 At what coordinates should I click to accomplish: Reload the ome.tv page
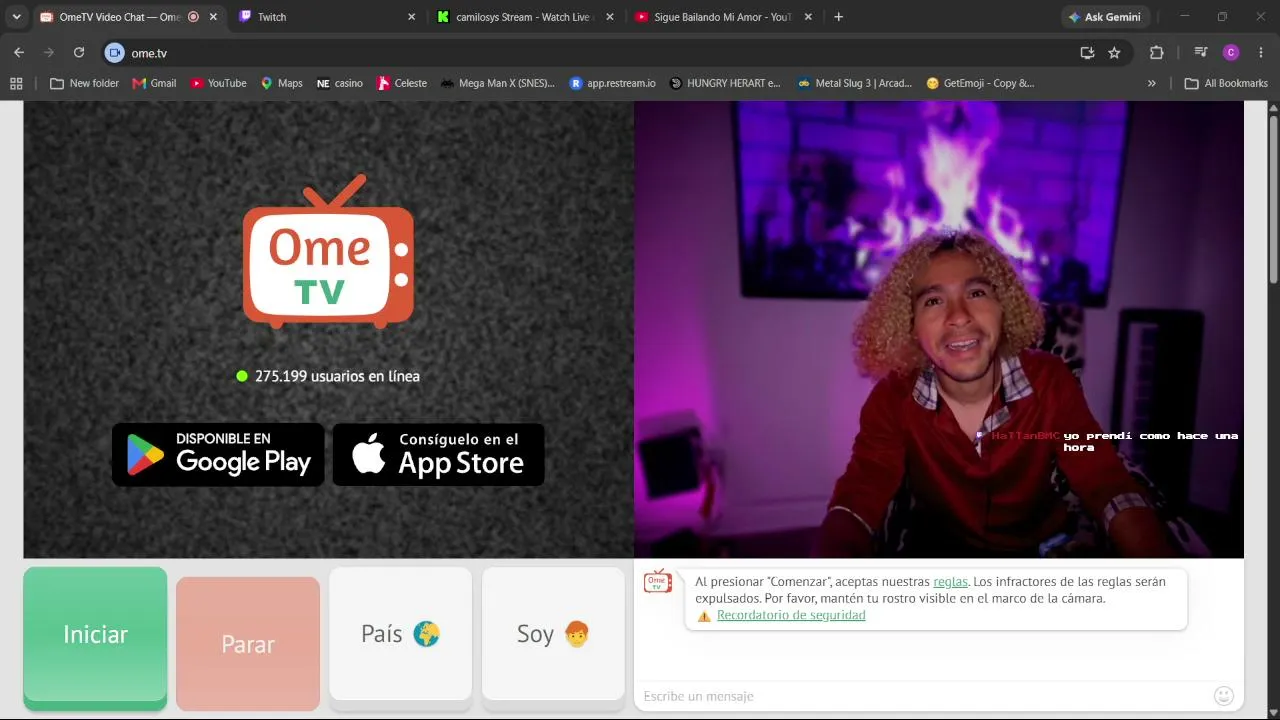pos(79,53)
